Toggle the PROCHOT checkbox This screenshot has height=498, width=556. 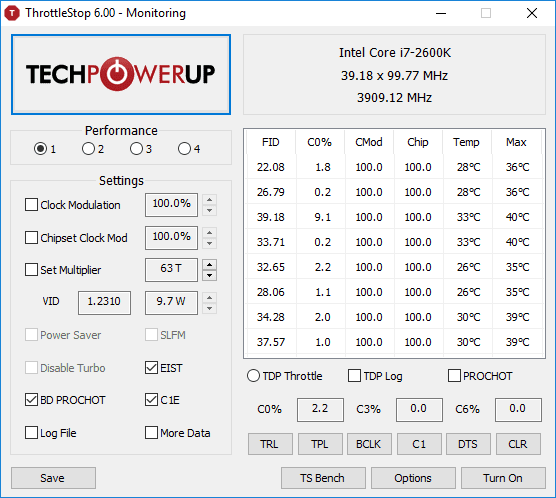(454, 376)
